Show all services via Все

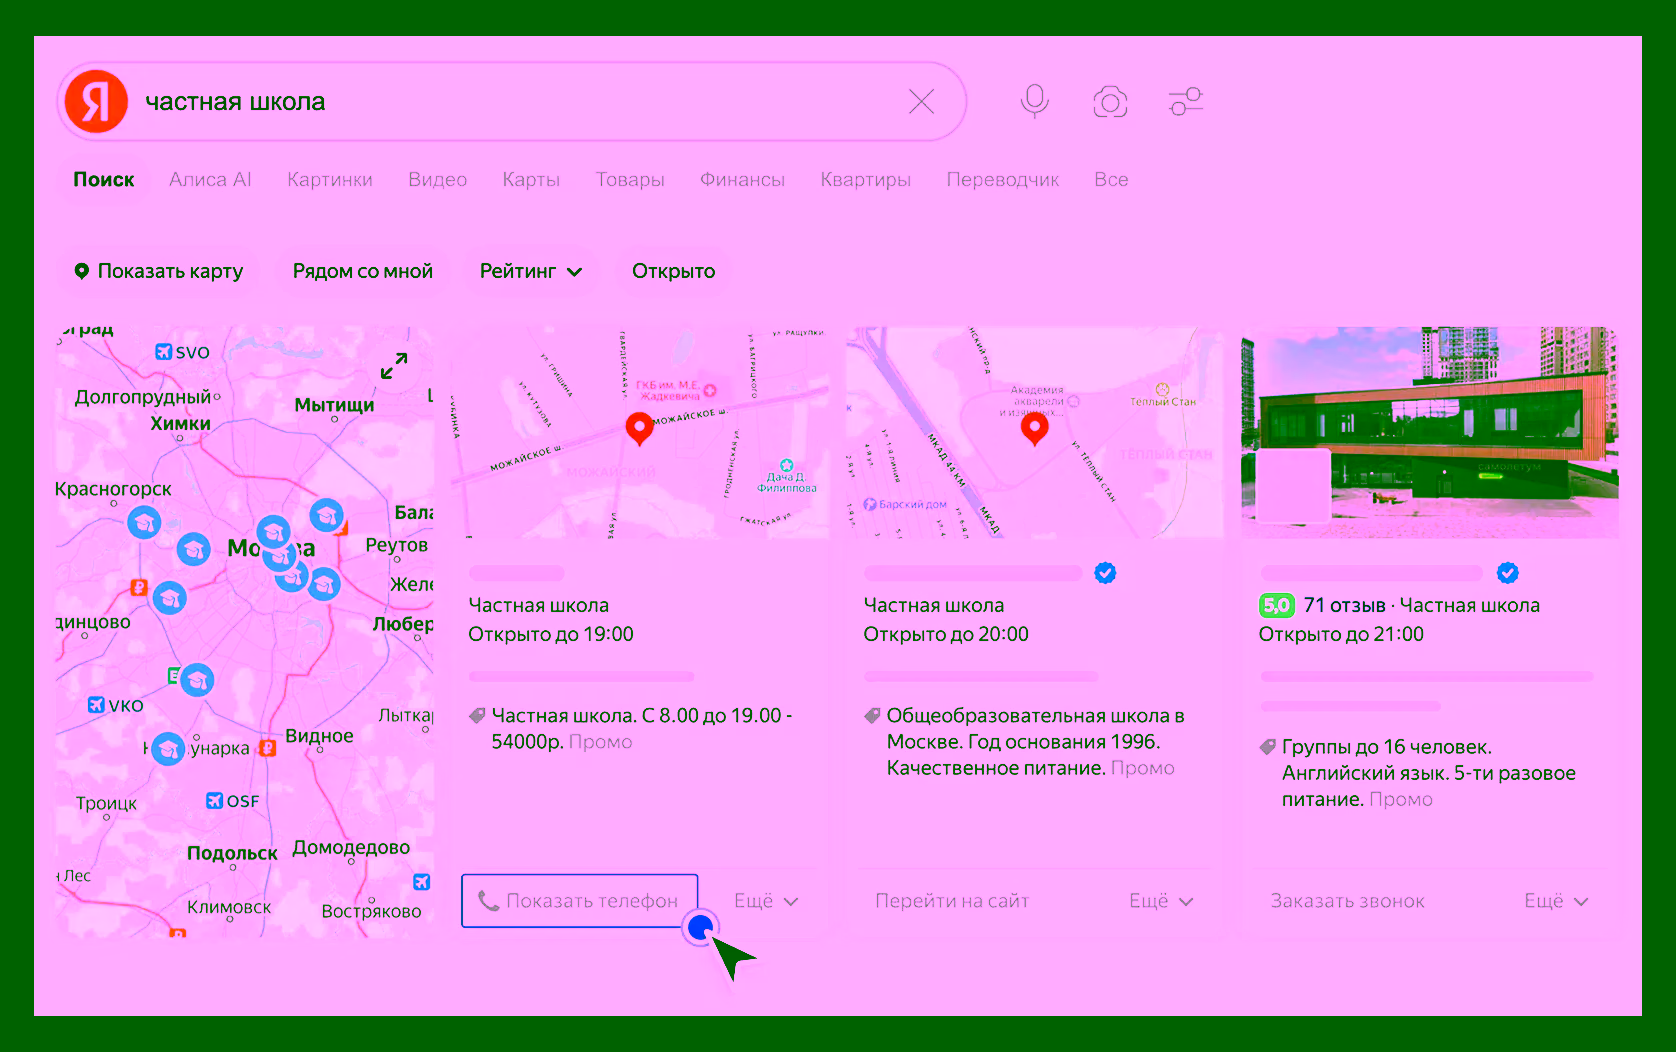(x=1111, y=180)
